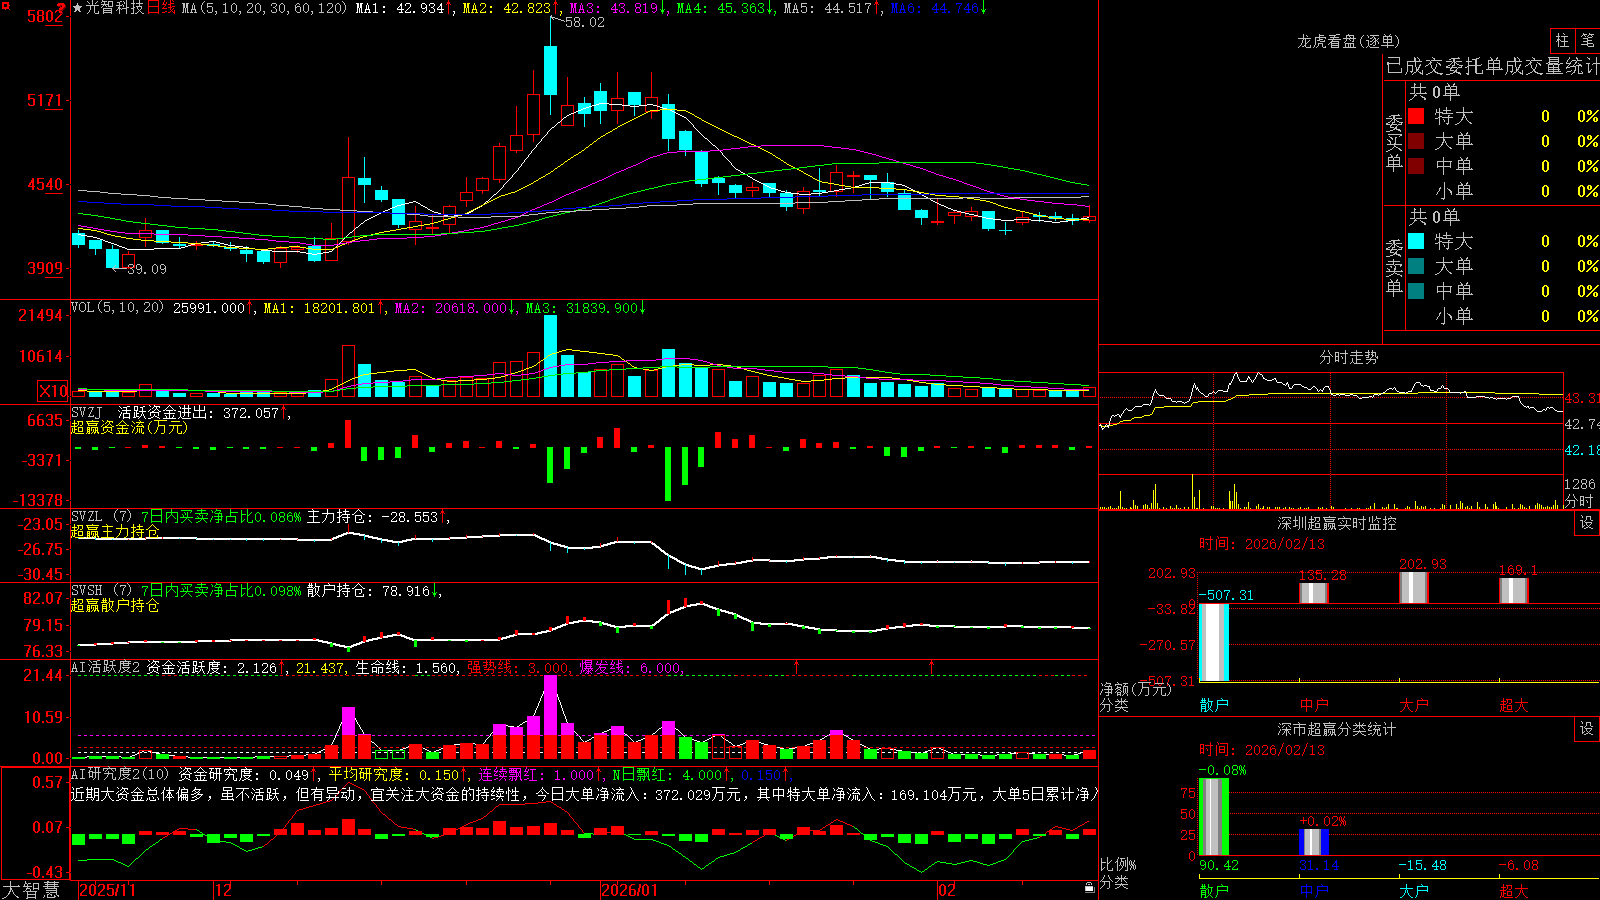
Task: Click the X10 volume multiplier box
Action: (x=53, y=391)
